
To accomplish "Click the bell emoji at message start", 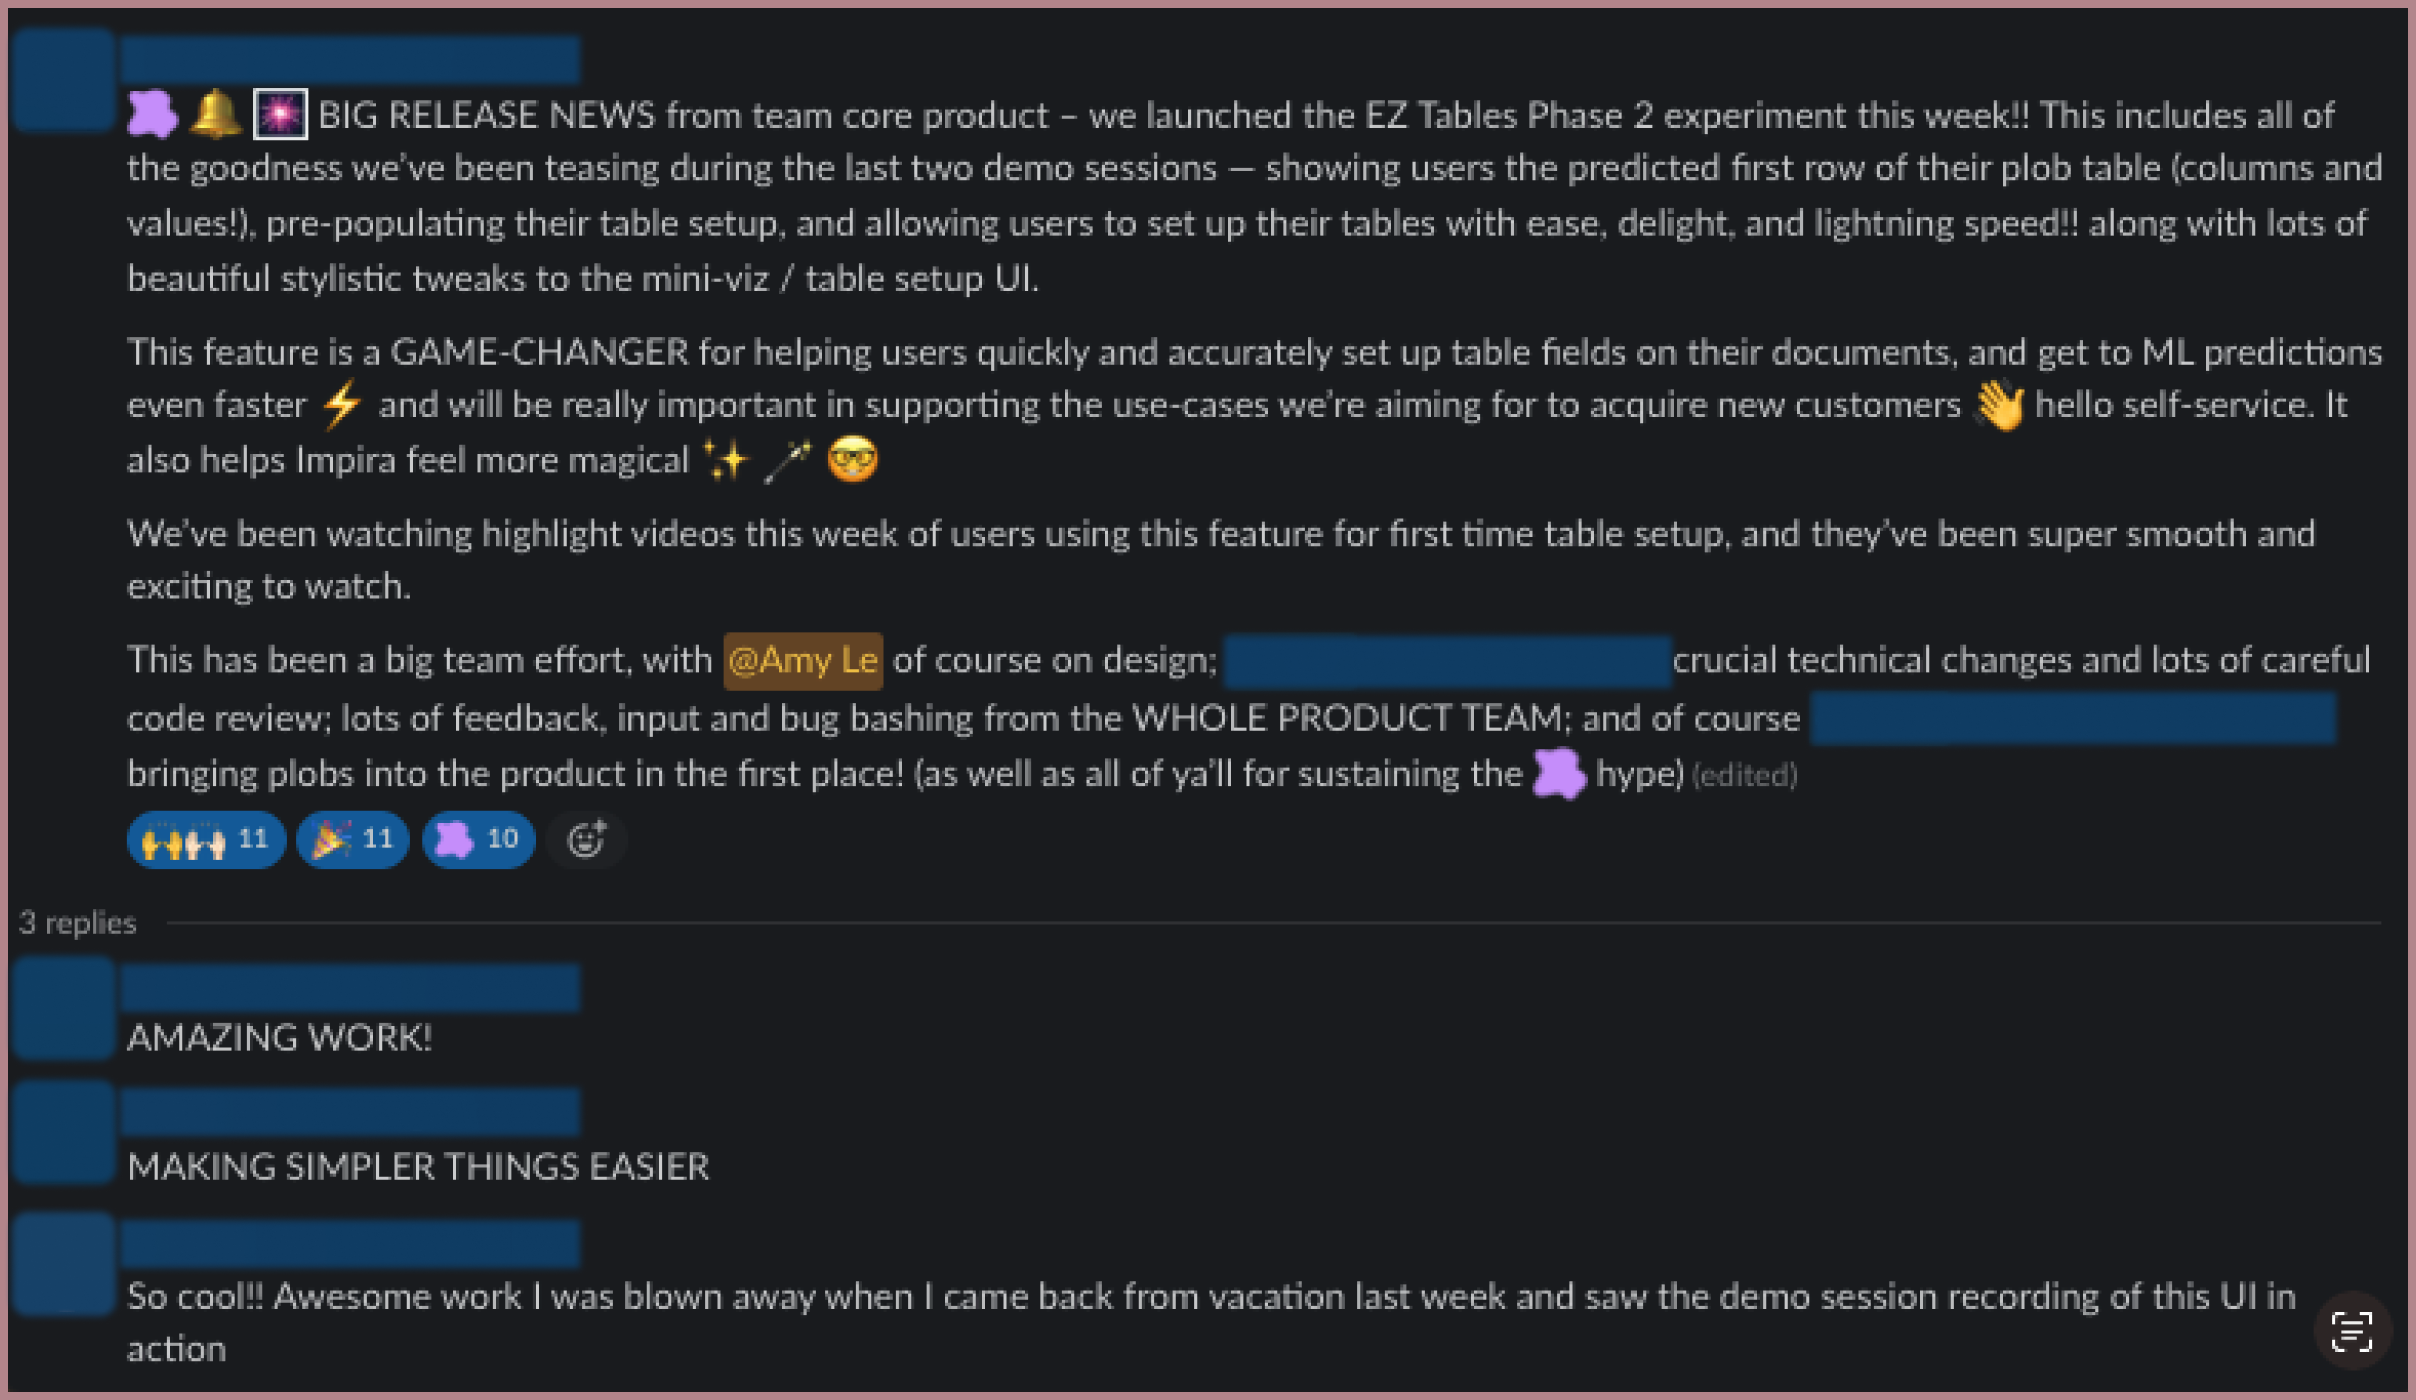I will (216, 113).
